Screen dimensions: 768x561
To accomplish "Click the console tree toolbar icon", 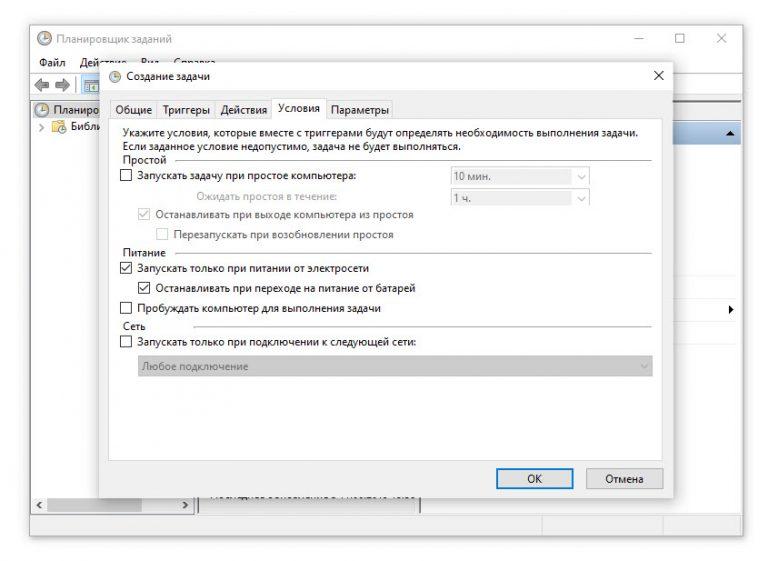I will [x=91, y=86].
